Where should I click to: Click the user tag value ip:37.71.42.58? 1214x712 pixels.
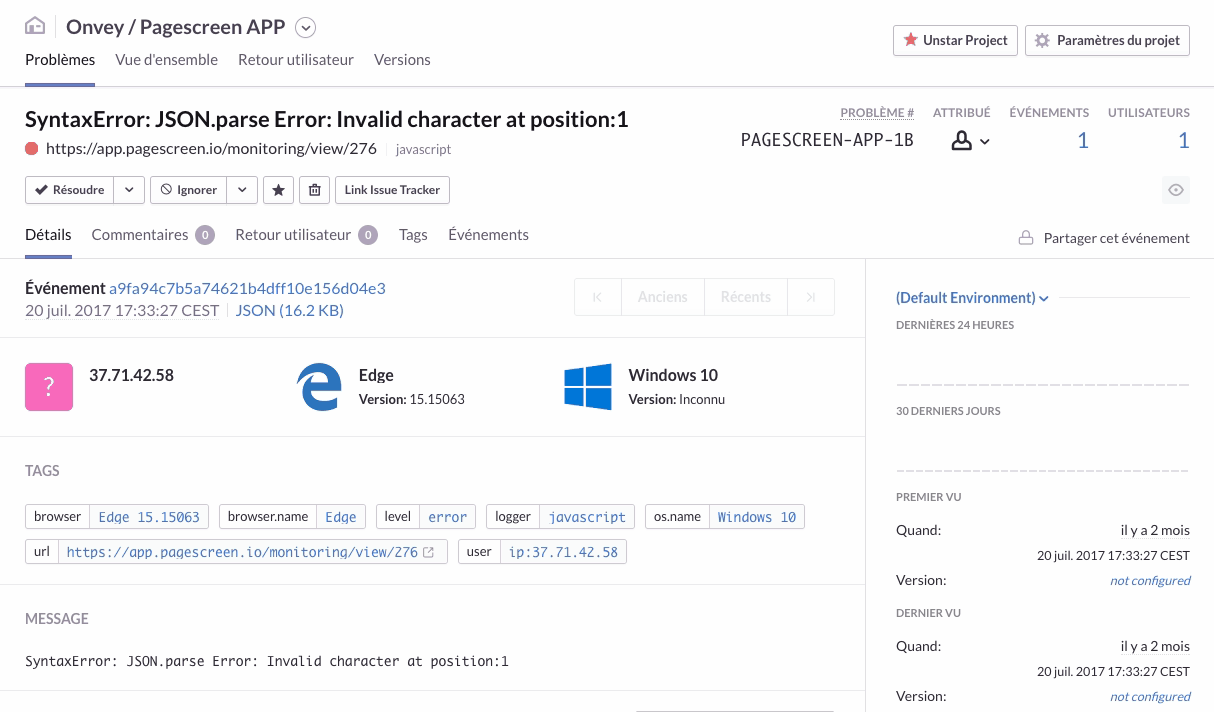click(x=563, y=552)
